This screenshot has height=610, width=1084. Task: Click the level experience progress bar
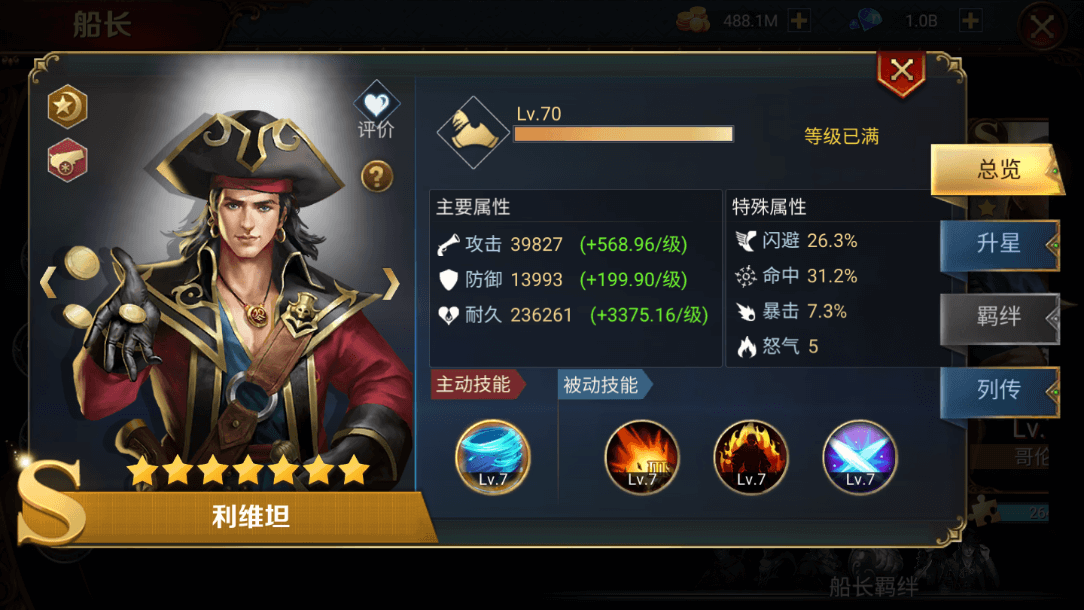624,133
